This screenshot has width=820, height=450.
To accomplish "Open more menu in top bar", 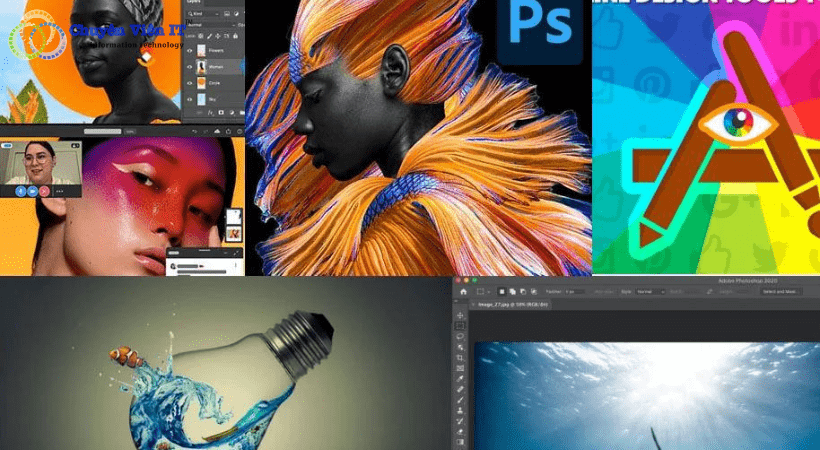I will [x=240, y=131].
